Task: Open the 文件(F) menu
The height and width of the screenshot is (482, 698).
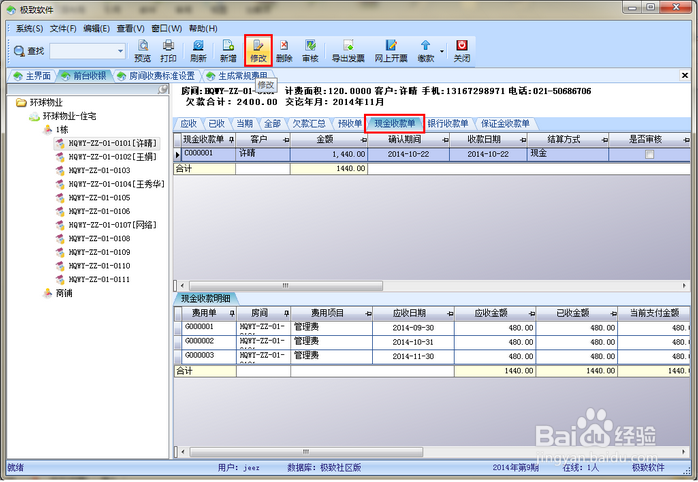Action: [63, 28]
